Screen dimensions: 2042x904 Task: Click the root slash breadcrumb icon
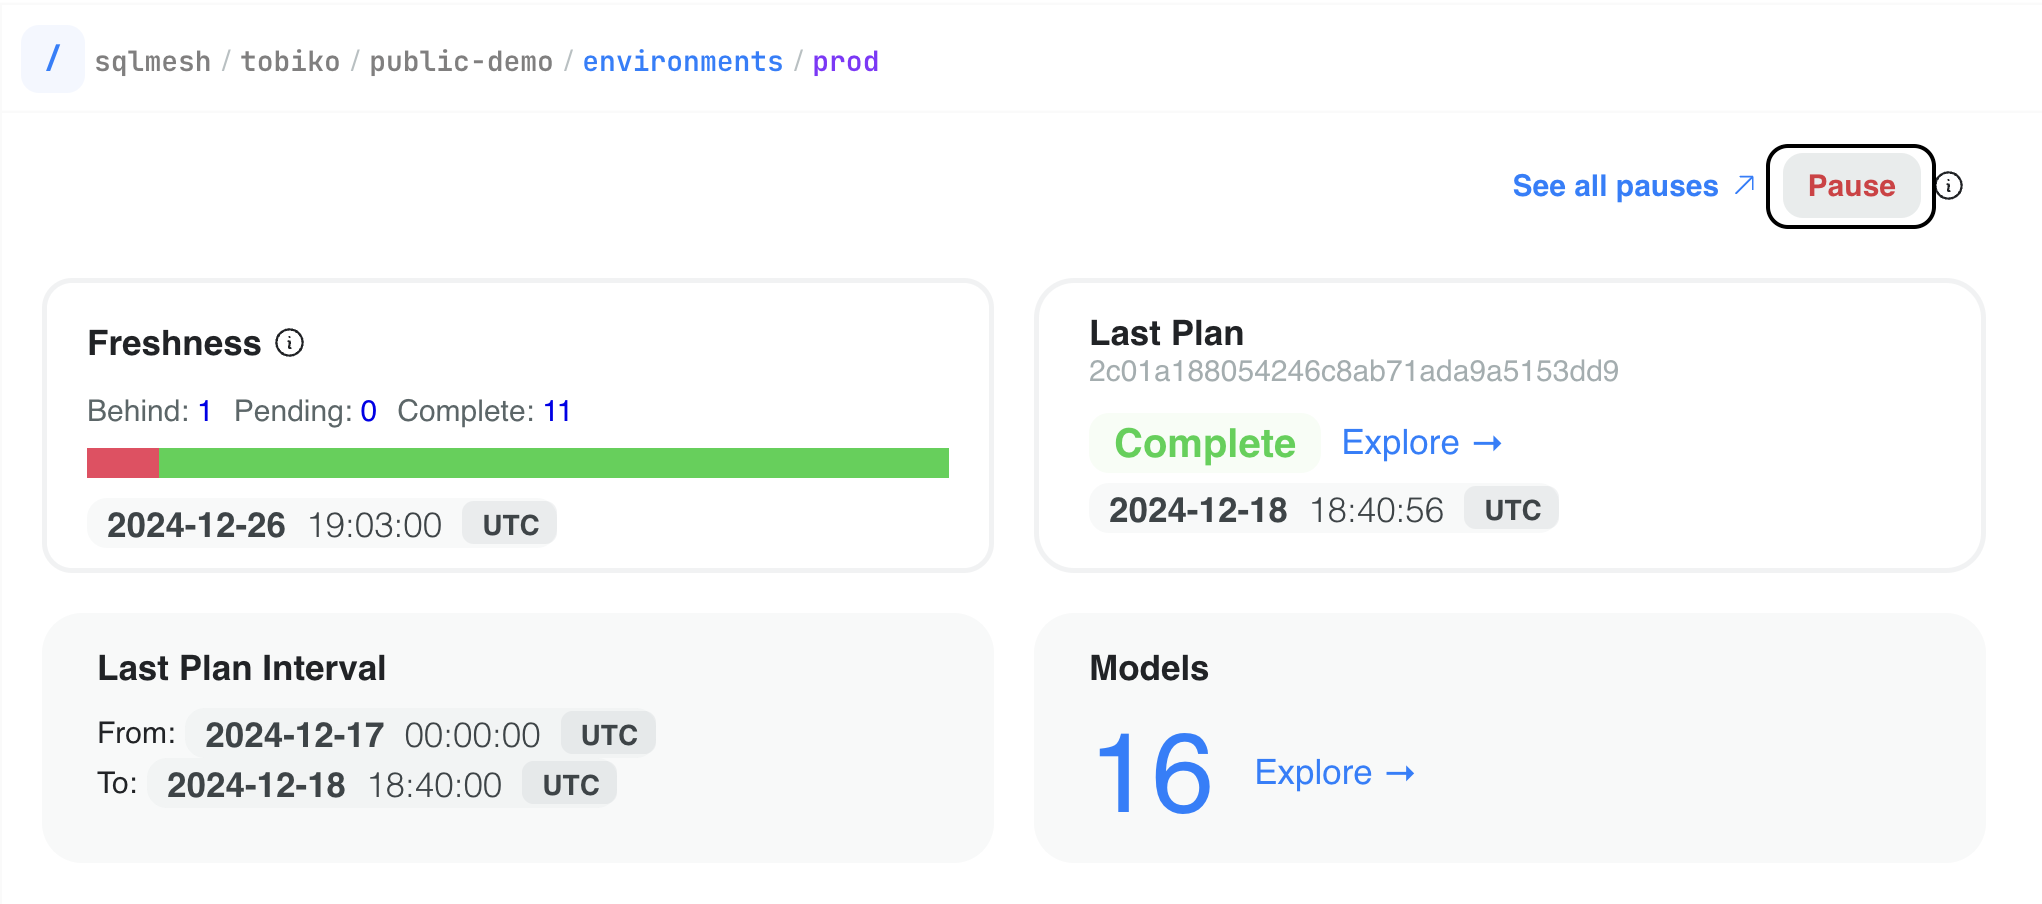tap(53, 59)
